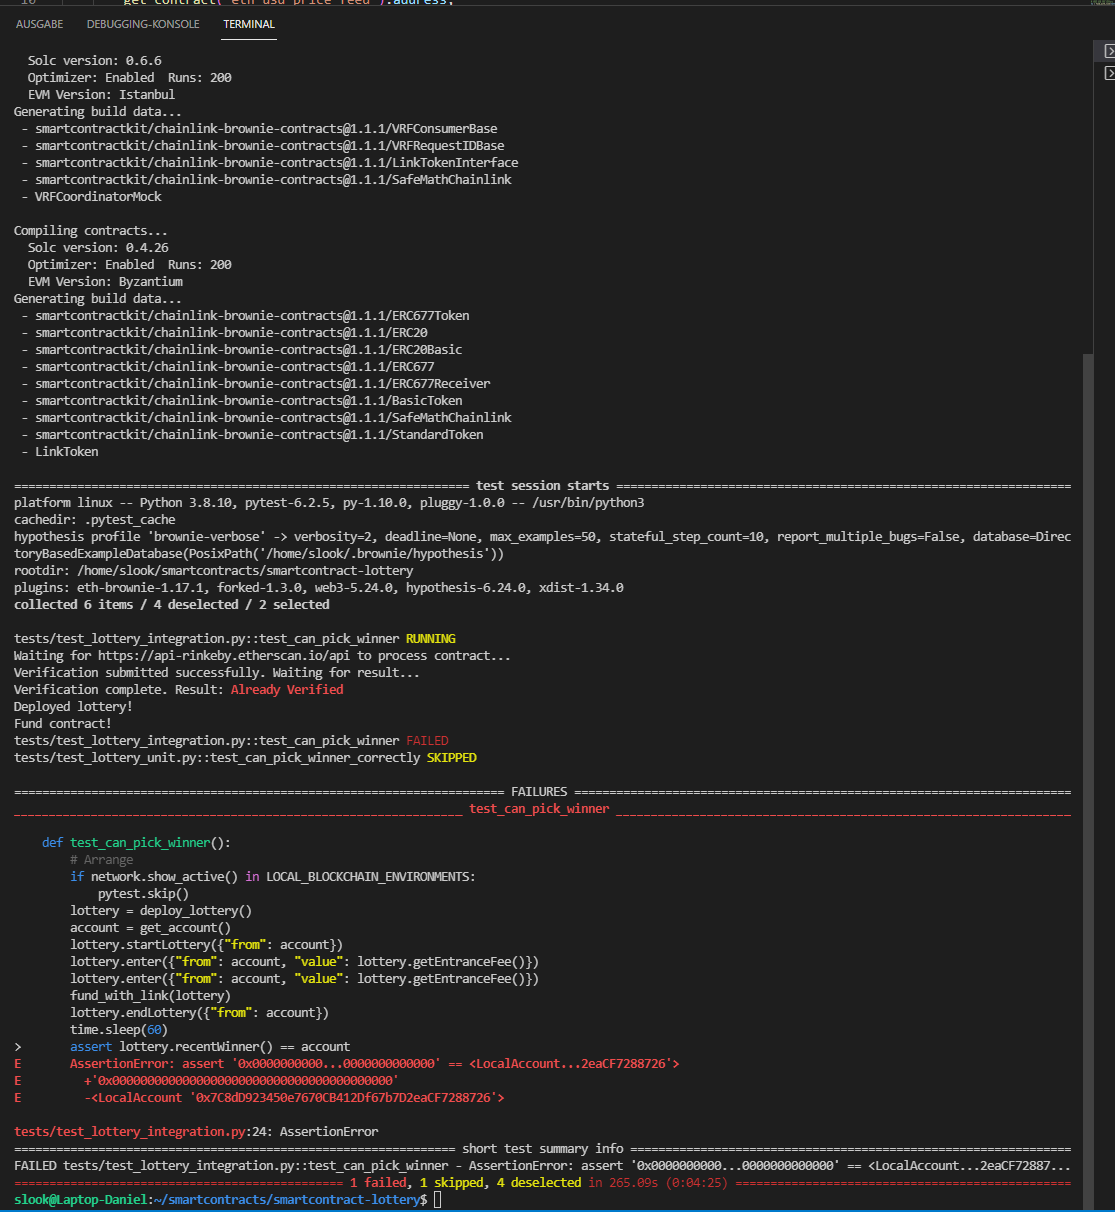Viewport: 1115px width, 1212px height.
Task: Click the LocalAccount '0x7C8dD923450e…' line
Action: (x=294, y=1098)
